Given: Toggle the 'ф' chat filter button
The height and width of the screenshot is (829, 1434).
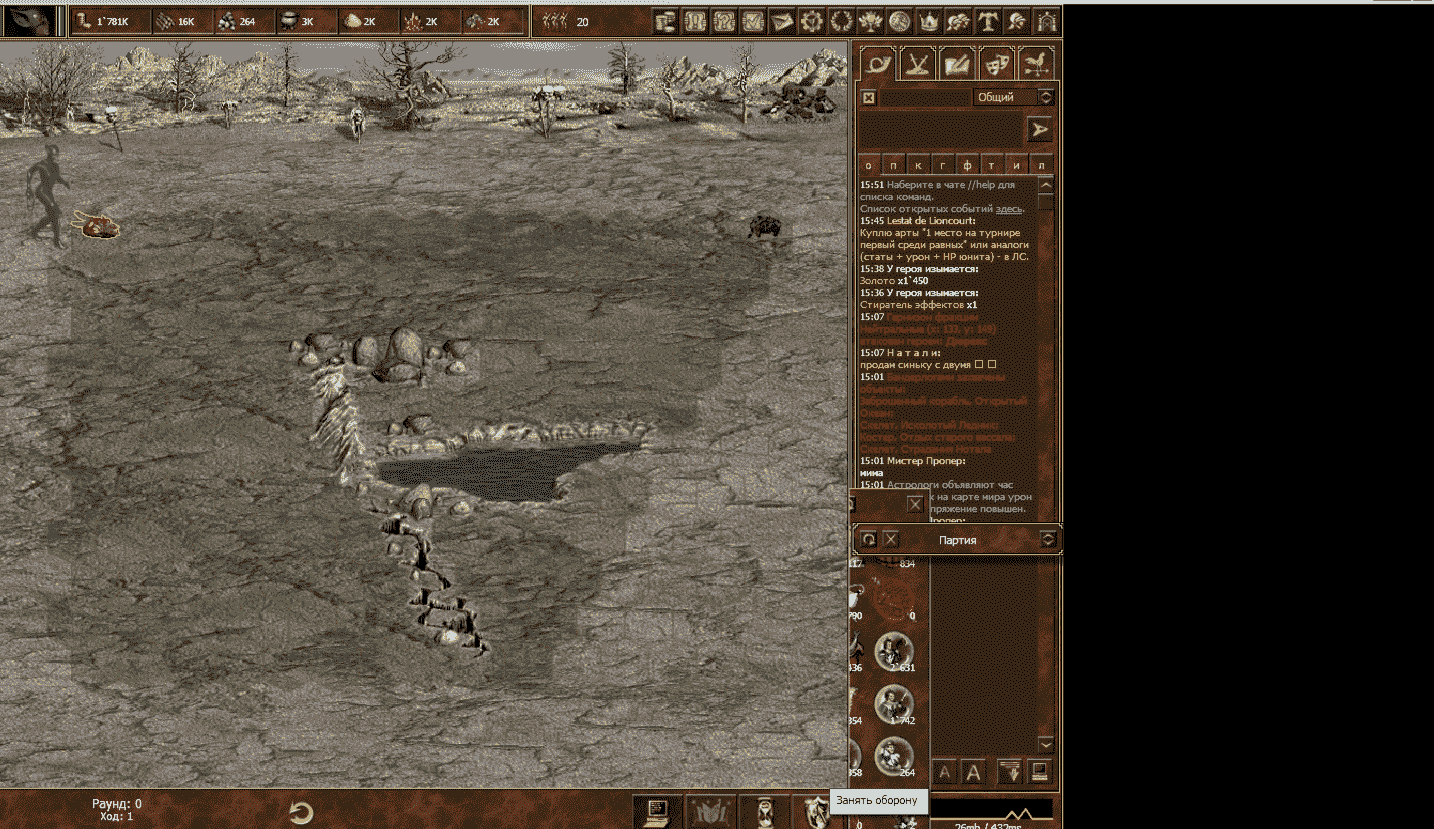Looking at the screenshot, I should [x=967, y=166].
